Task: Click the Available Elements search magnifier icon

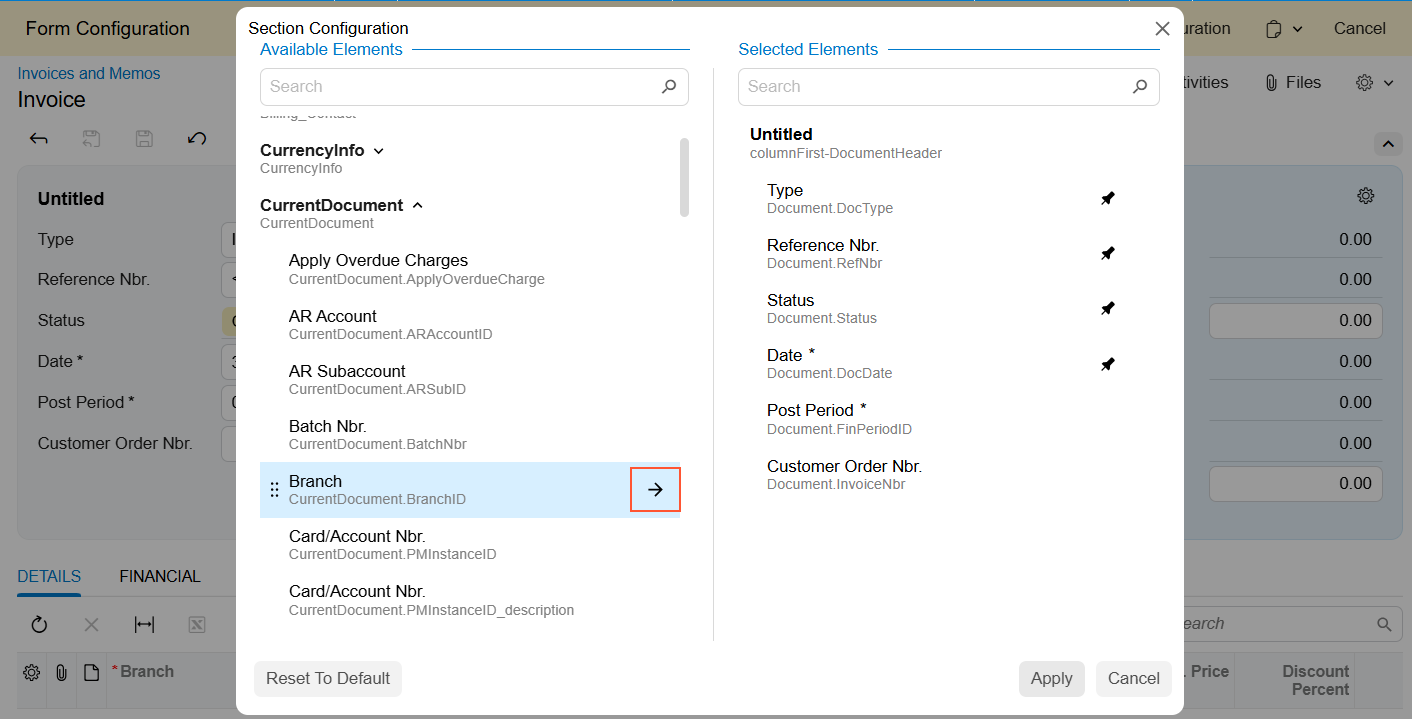Action: click(669, 87)
